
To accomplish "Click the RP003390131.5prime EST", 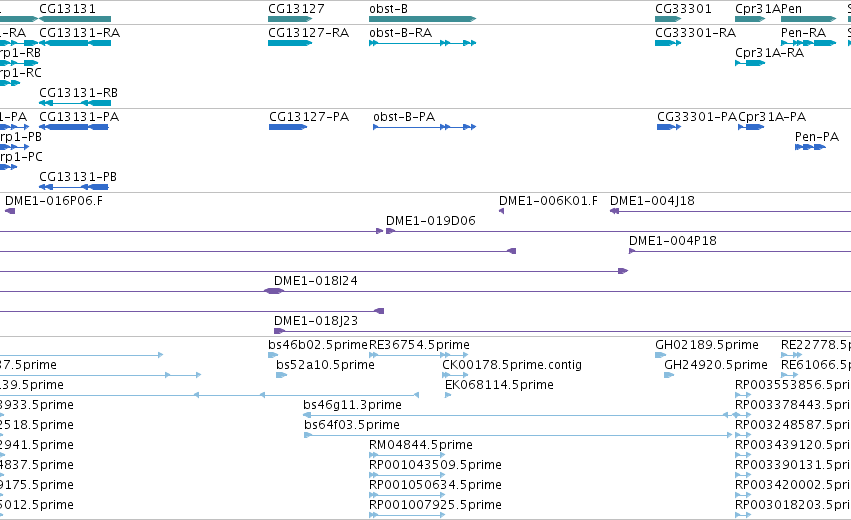I will [x=743, y=475].
